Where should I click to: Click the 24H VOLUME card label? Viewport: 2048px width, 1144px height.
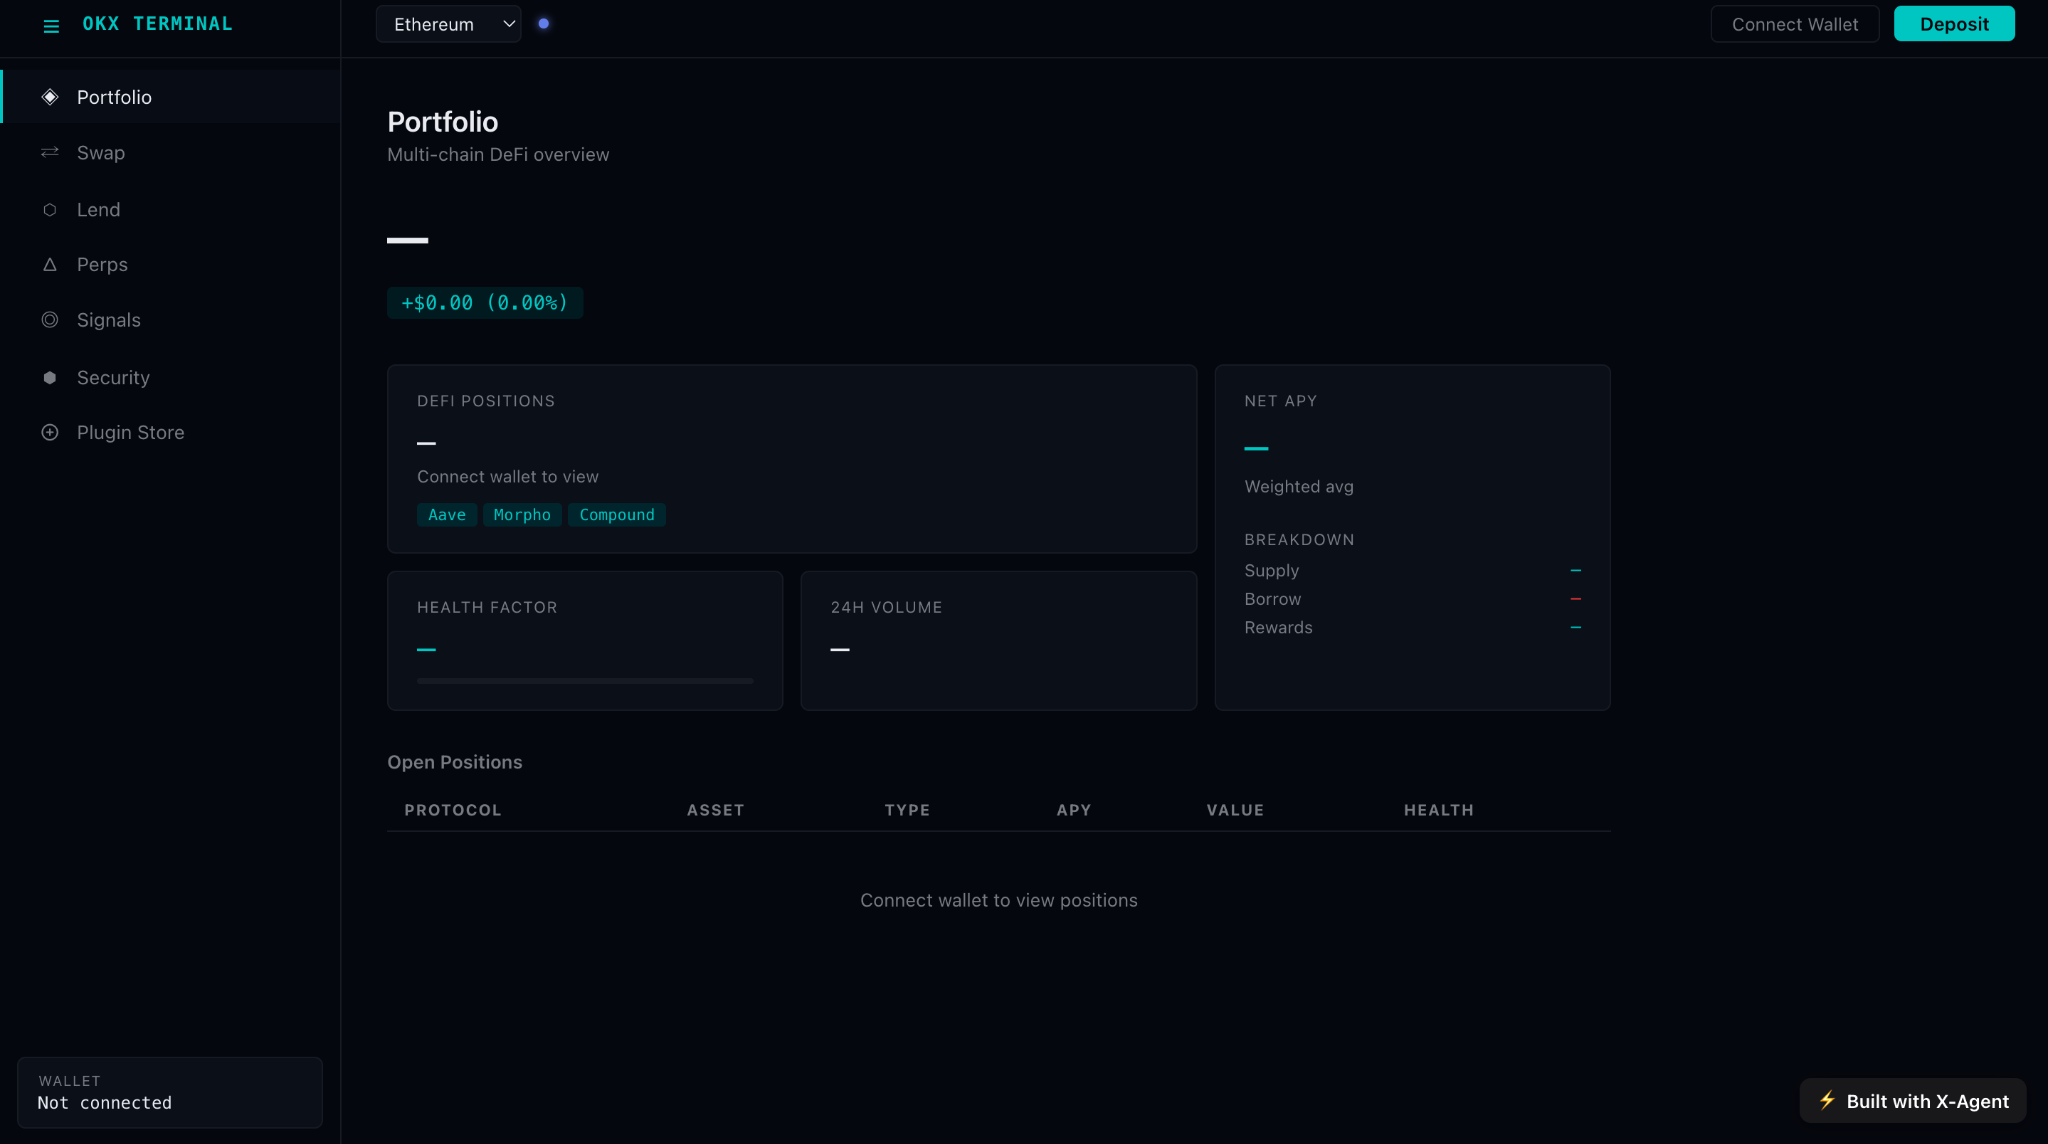tap(886, 608)
